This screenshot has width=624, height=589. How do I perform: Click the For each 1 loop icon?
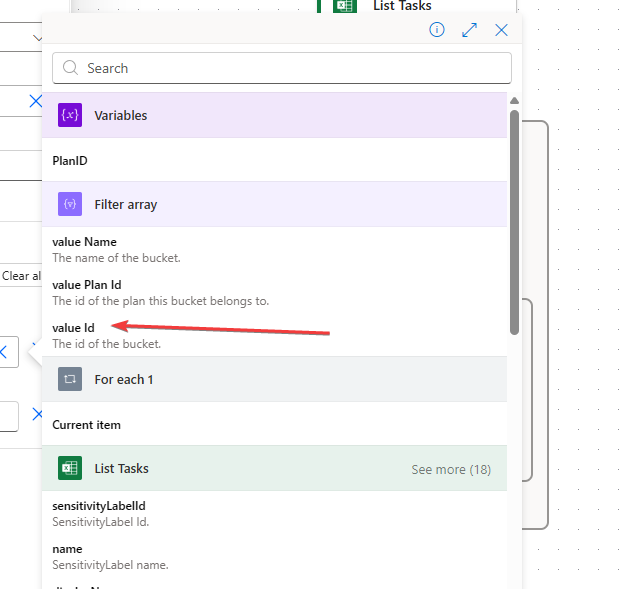pos(70,380)
